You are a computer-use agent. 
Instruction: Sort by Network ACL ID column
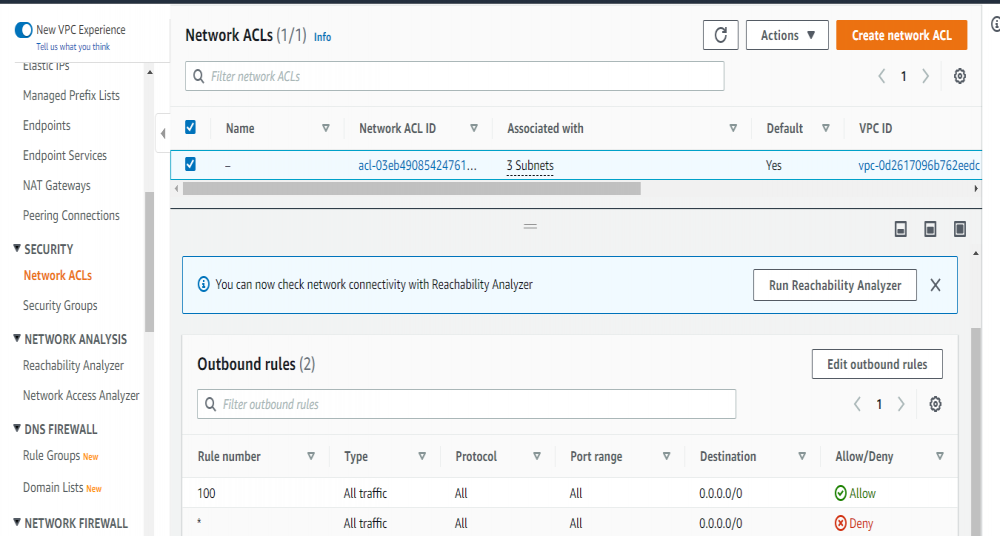click(x=473, y=128)
